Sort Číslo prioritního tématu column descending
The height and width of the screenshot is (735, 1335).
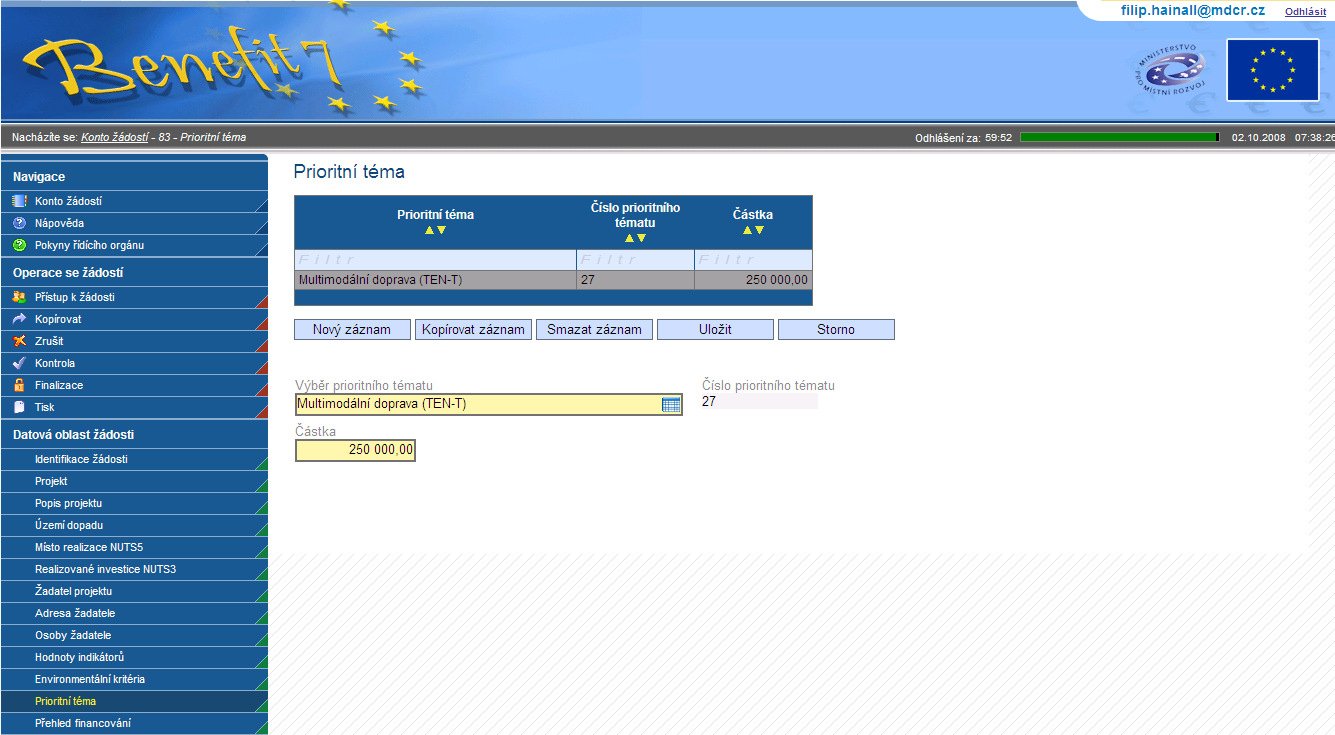pos(641,238)
